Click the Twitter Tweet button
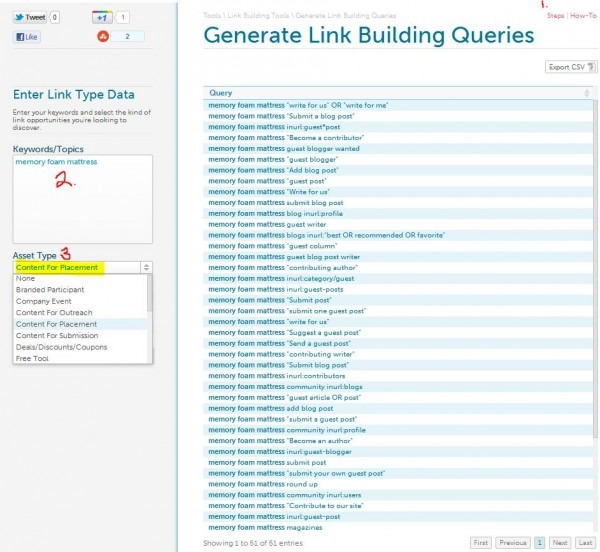The image size is (600, 552). click(x=30, y=17)
